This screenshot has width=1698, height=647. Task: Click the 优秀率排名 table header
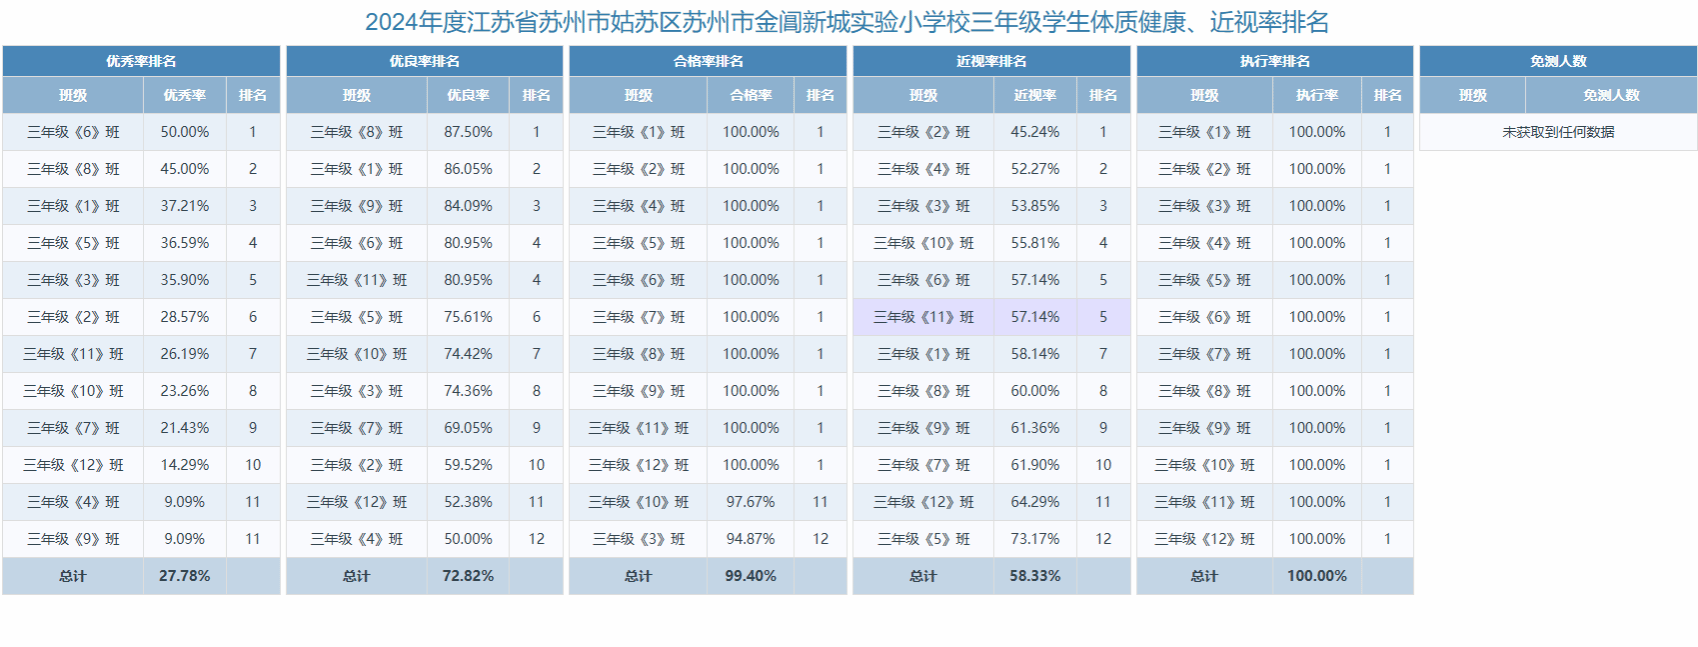pos(141,61)
